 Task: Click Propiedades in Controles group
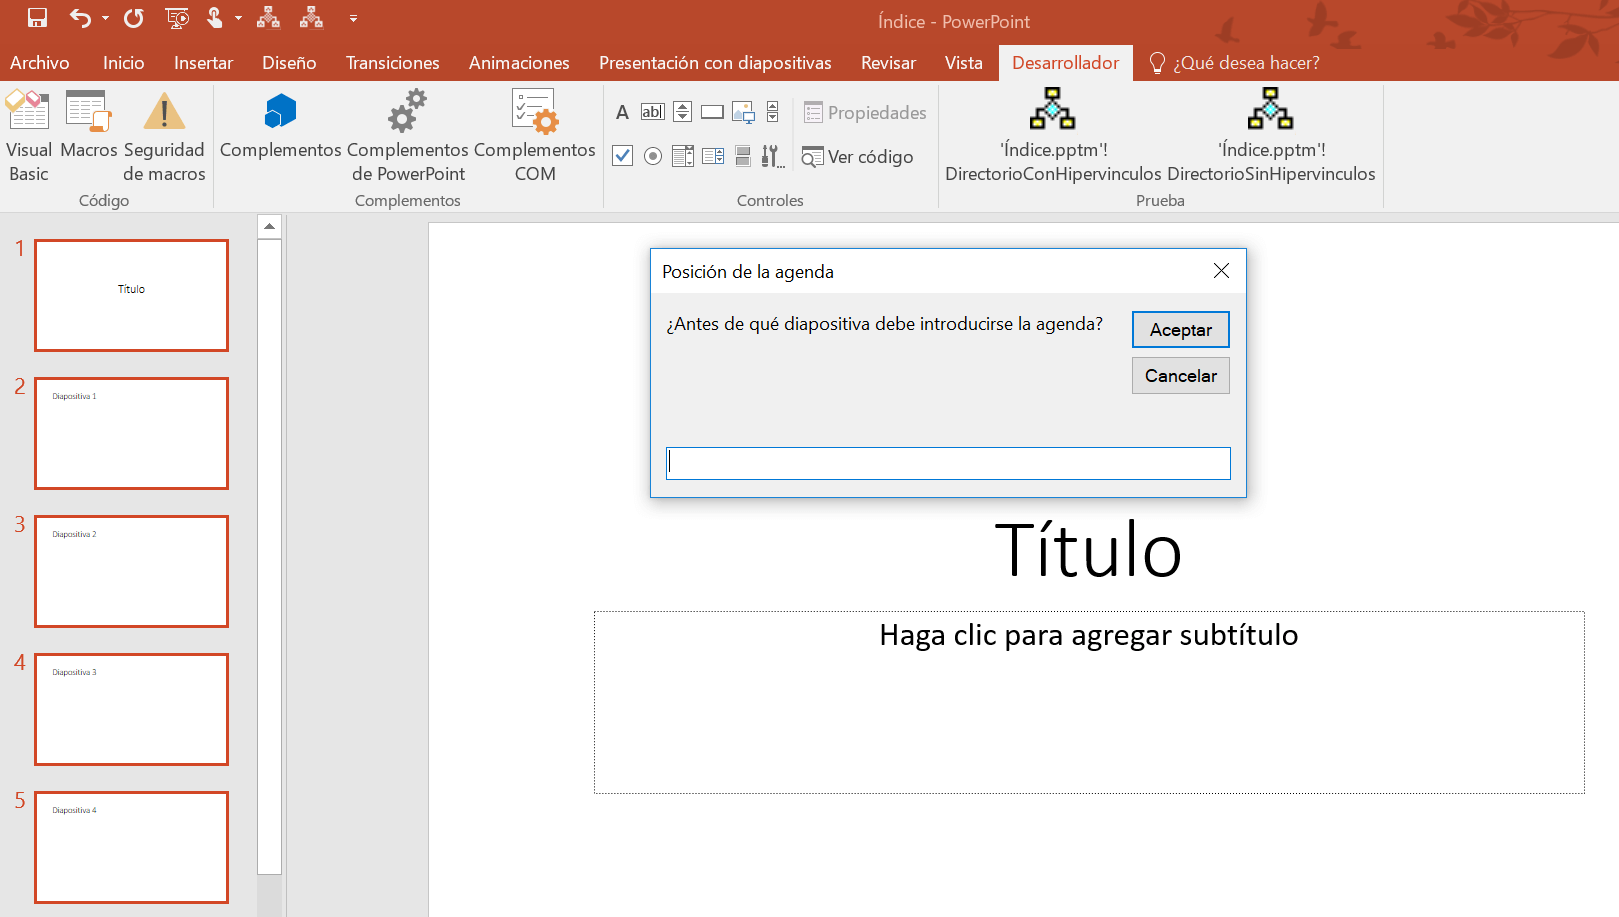tap(865, 112)
